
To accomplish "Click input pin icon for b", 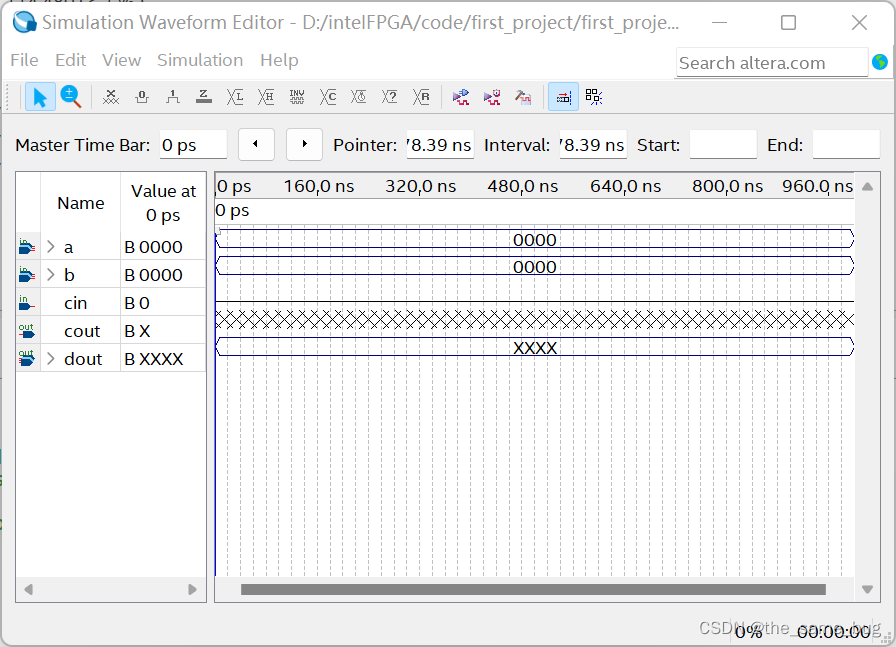I will pyautogui.click(x=26, y=274).
